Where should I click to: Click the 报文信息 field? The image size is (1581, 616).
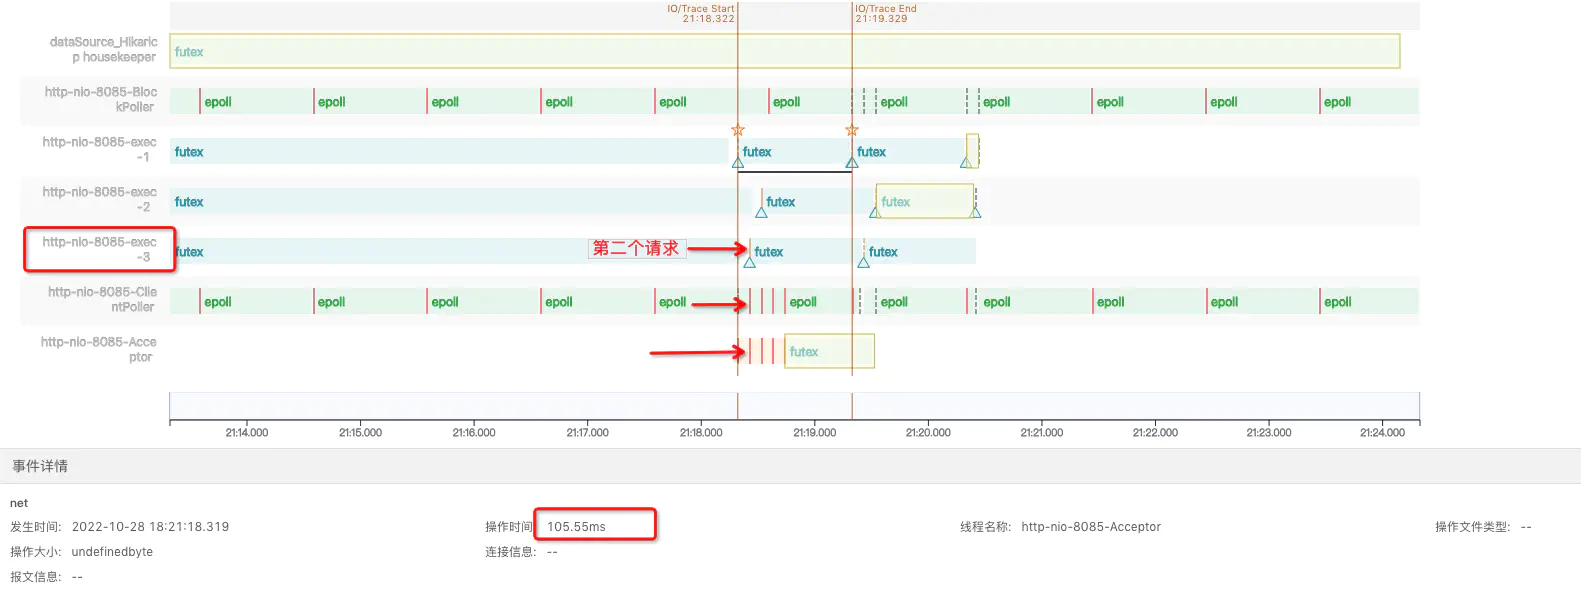46,577
